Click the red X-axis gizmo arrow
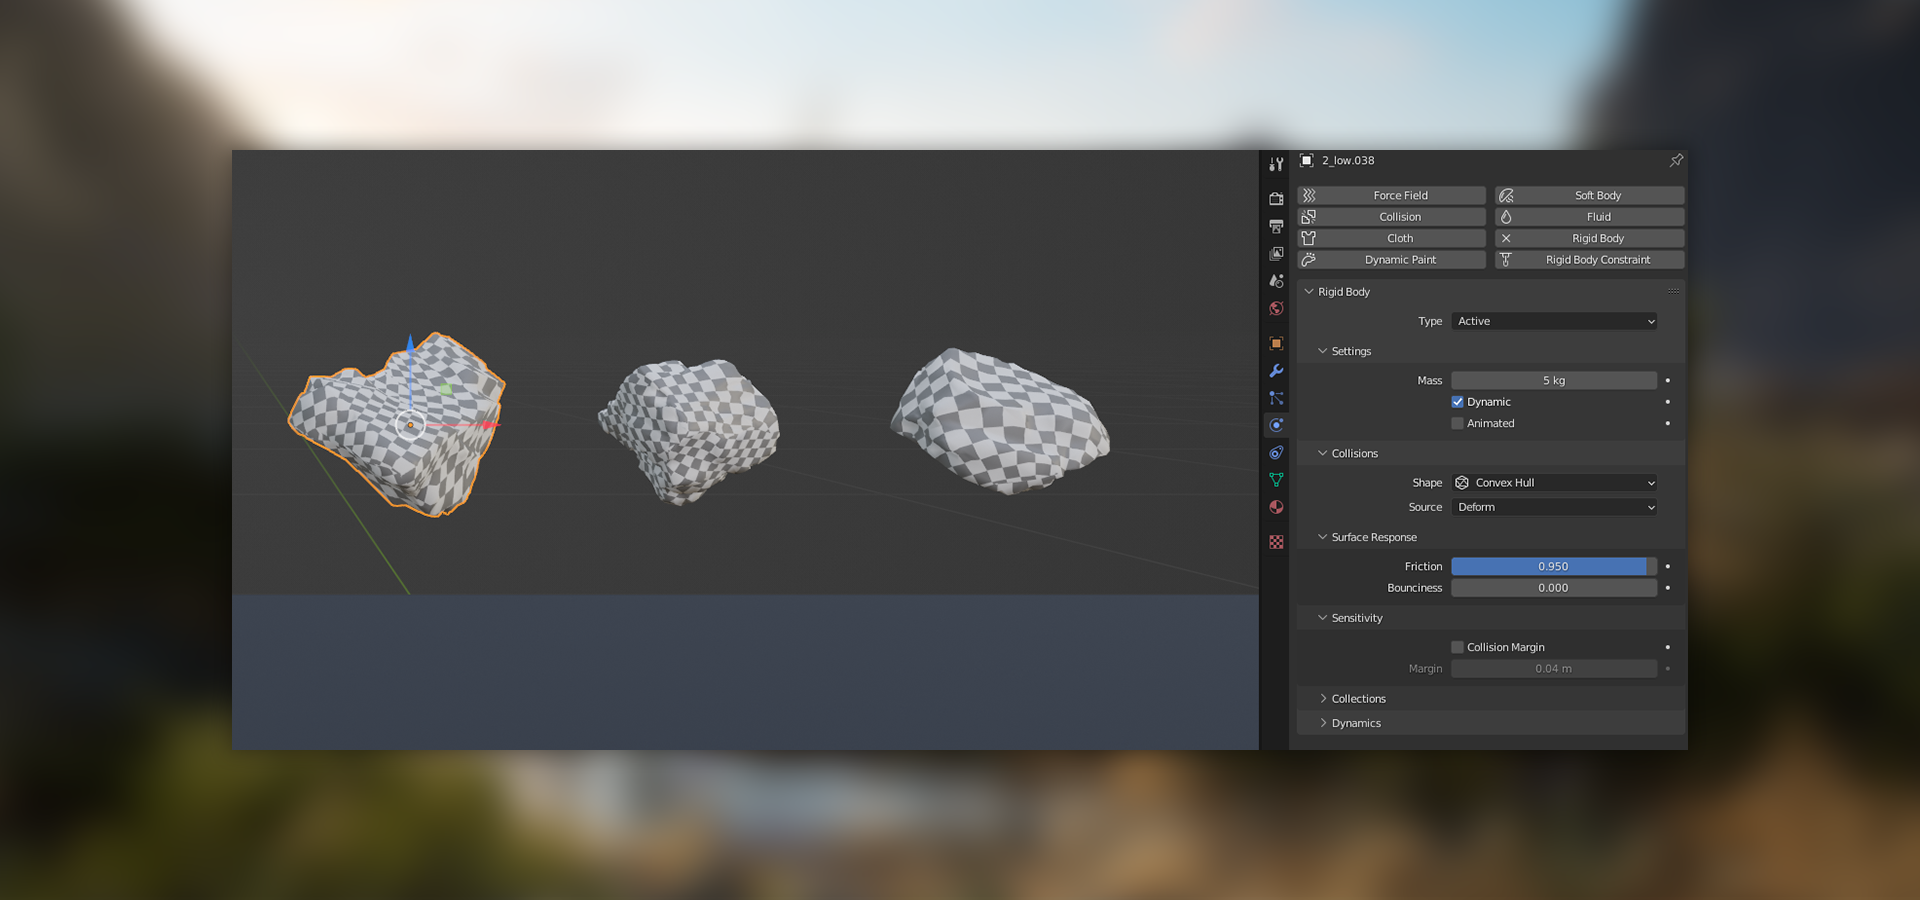The width and height of the screenshot is (1920, 900). click(x=488, y=425)
